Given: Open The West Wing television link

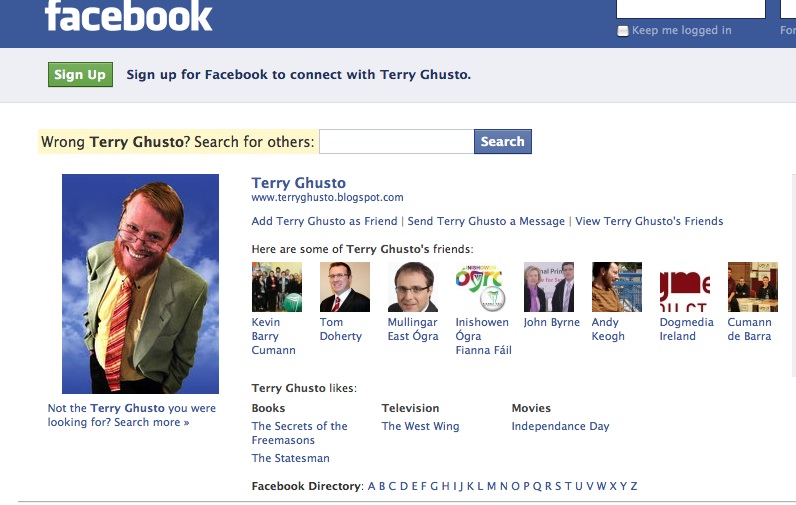Looking at the screenshot, I should click(x=420, y=426).
